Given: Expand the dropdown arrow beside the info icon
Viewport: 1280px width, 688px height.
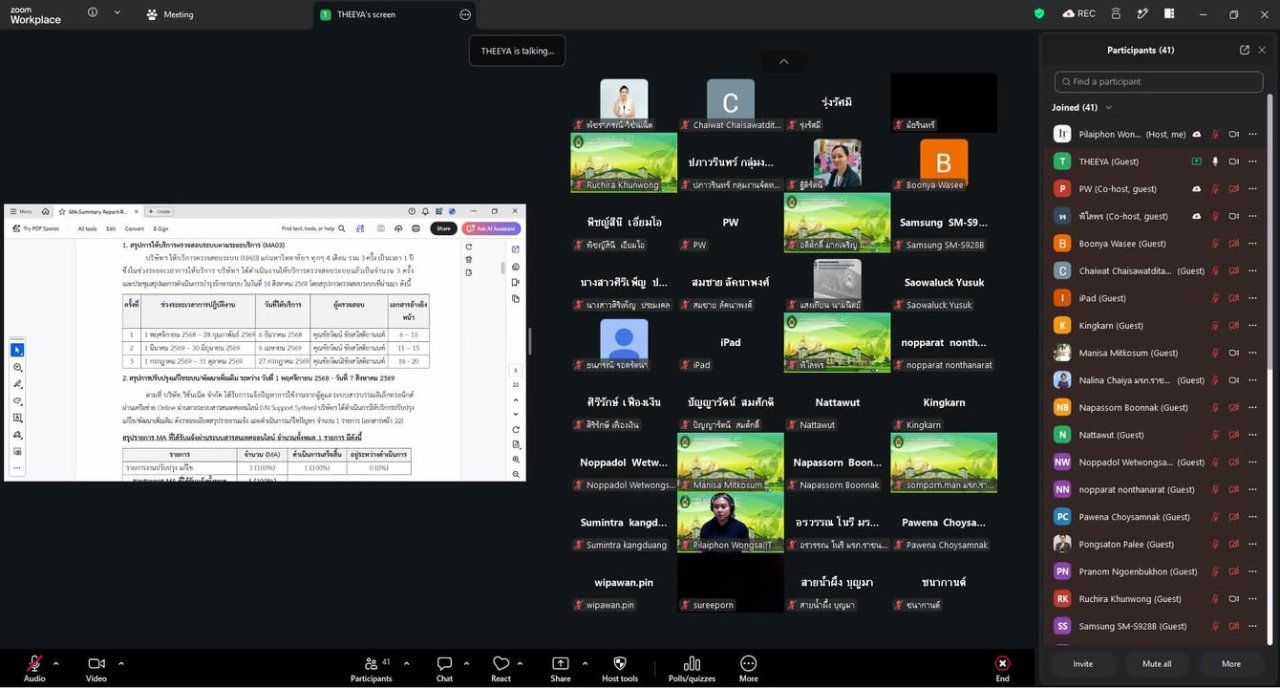Looking at the screenshot, I should click(x=117, y=13).
